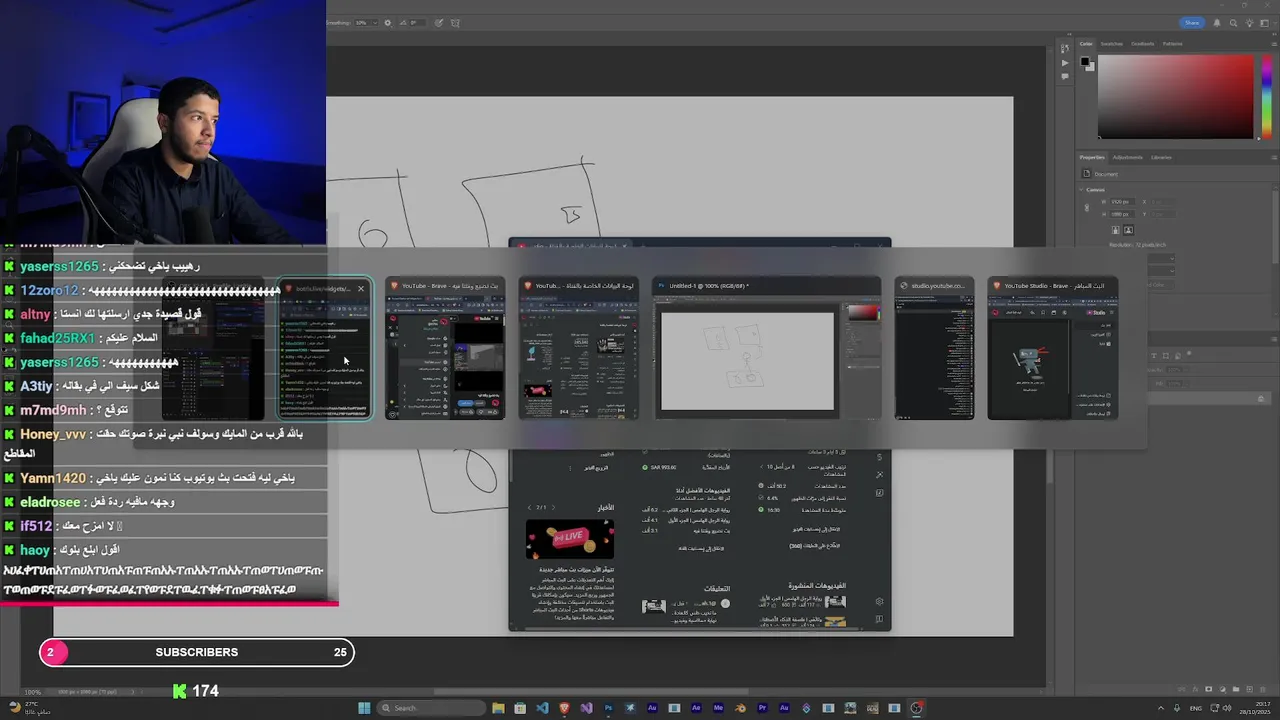This screenshot has height=720, width=1280.
Task: Open the workspace switcher icon in Photoshop
Action: point(1265,23)
